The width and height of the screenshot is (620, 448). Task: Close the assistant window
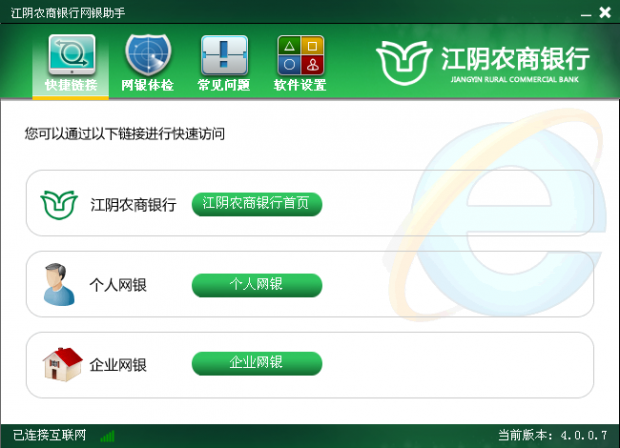[605, 13]
